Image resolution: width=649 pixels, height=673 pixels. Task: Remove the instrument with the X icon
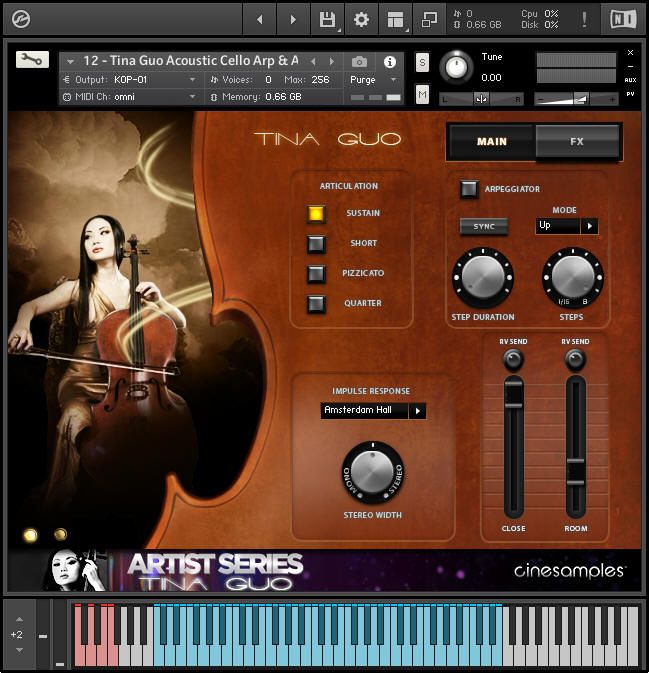click(x=630, y=52)
